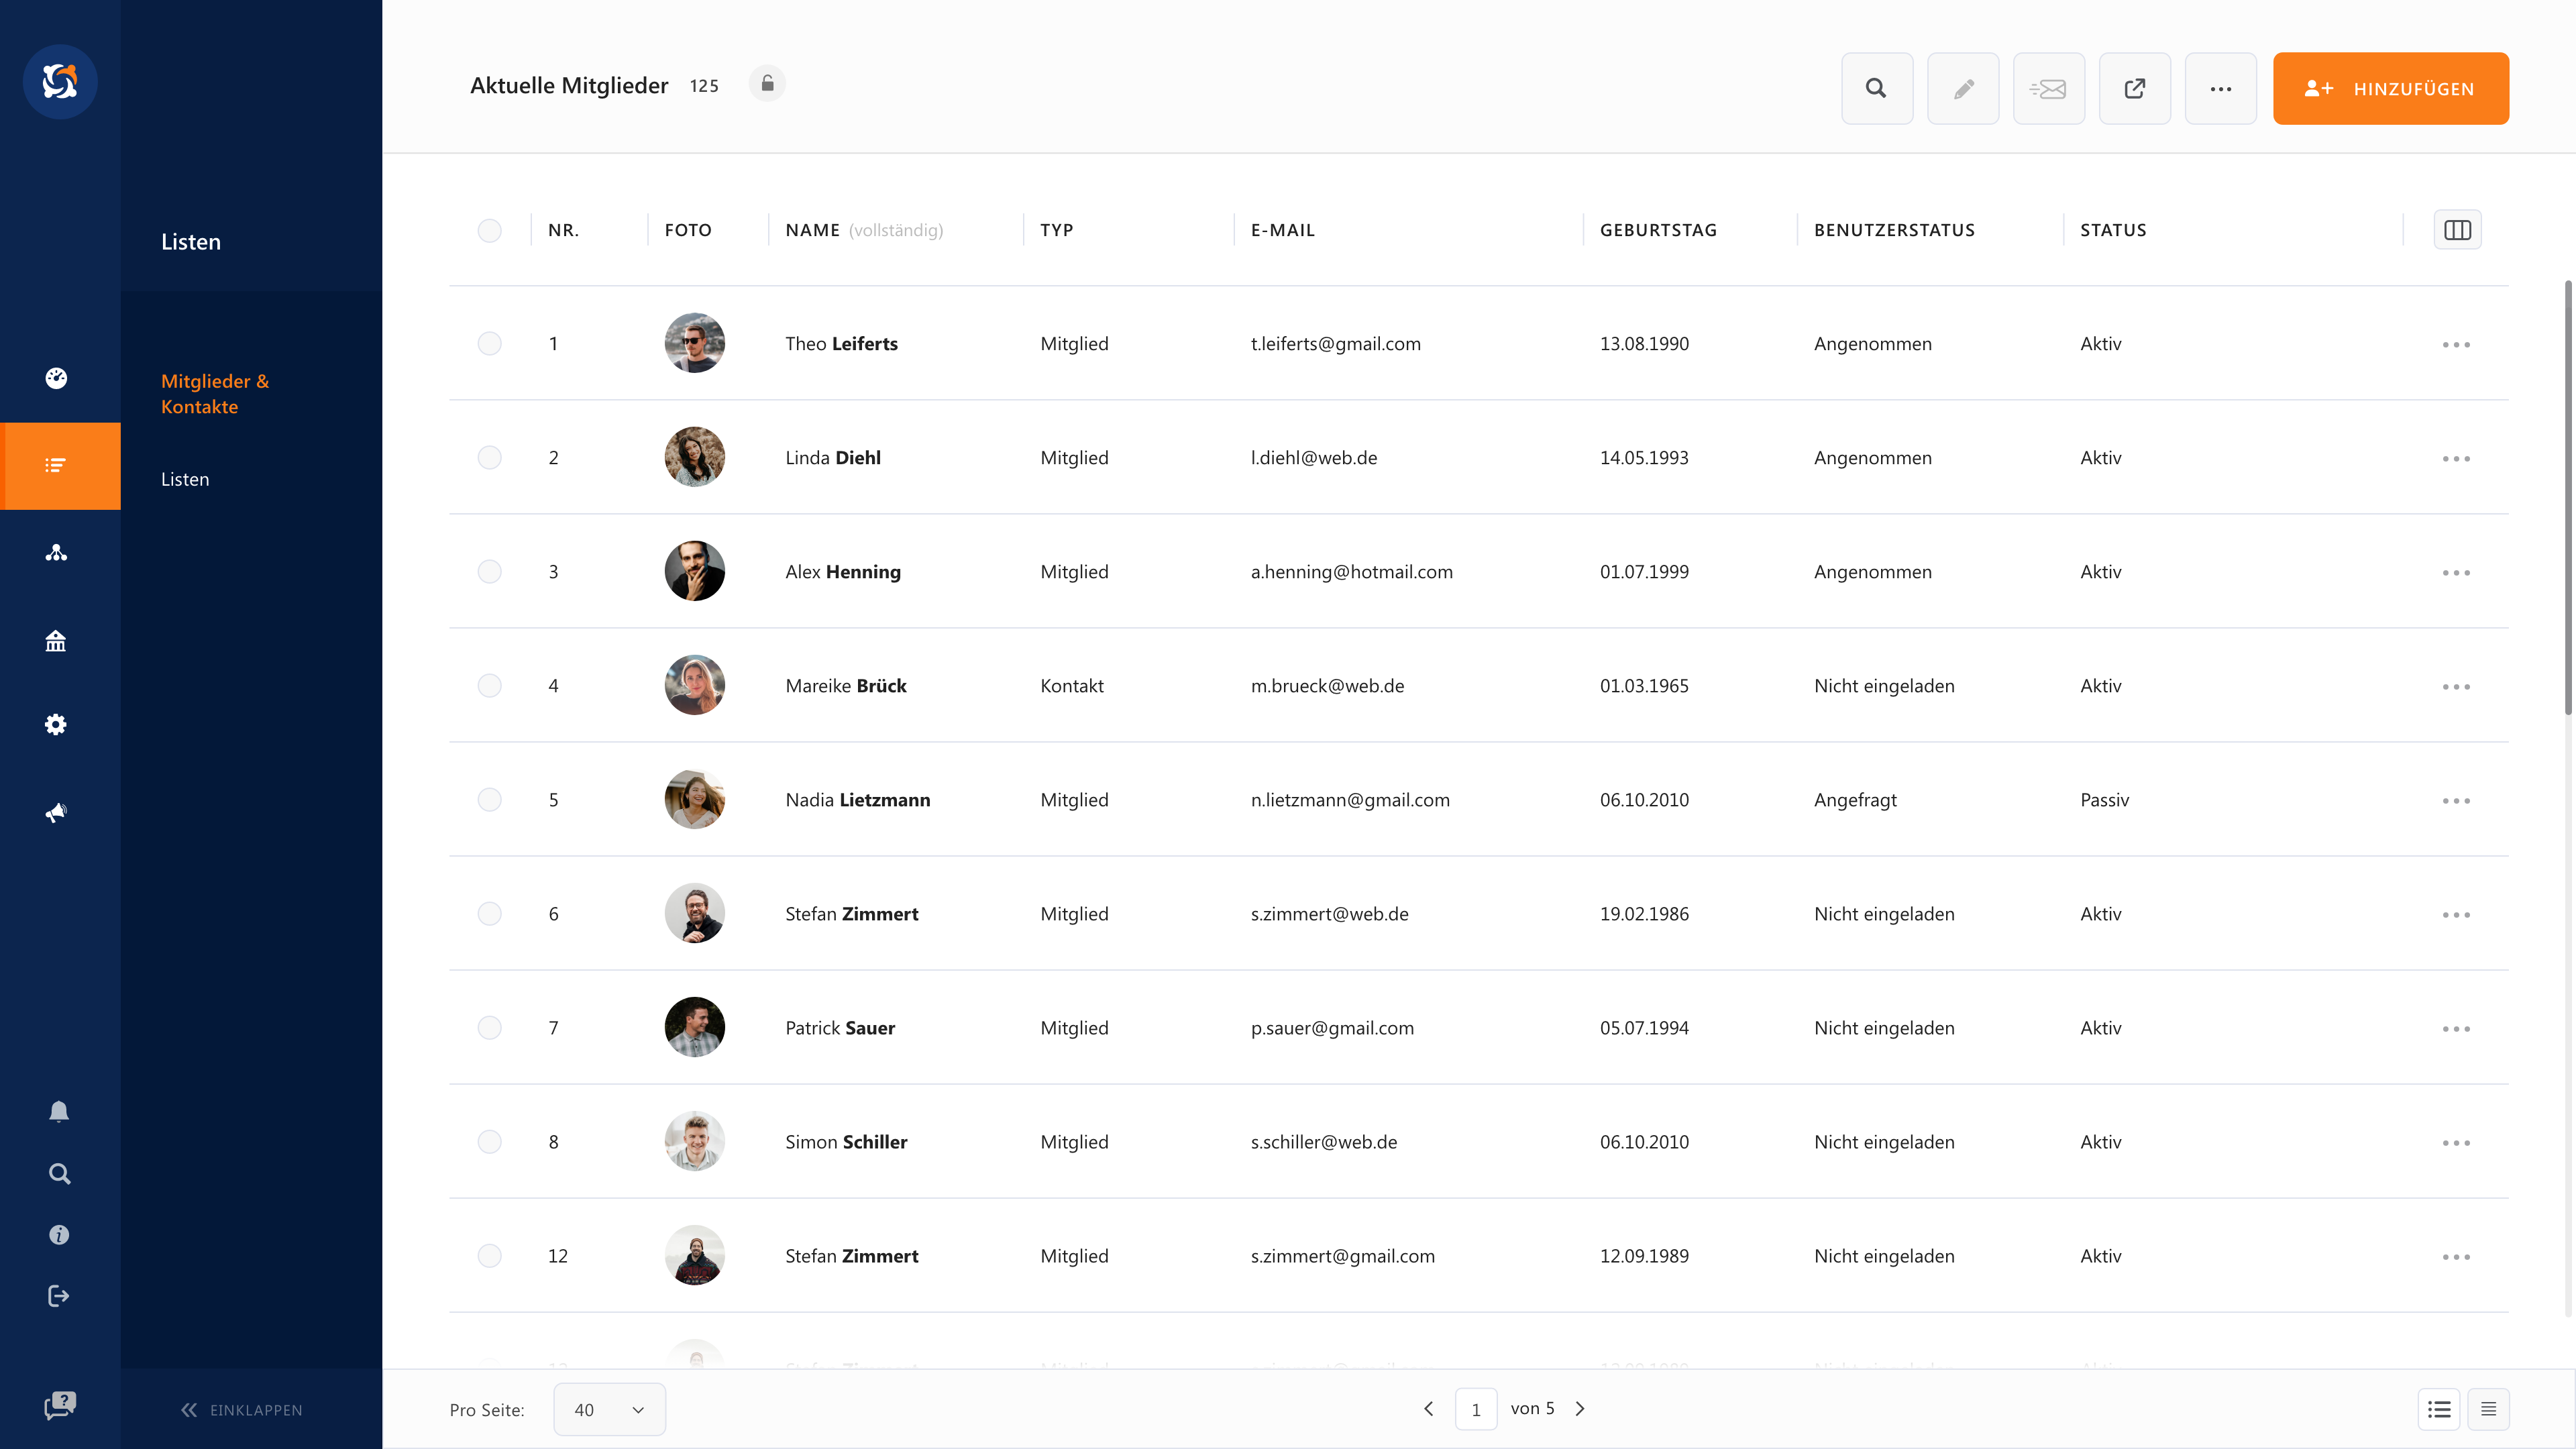Open the column configuration icon
The image size is (2576, 1449).
pyautogui.click(x=2457, y=230)
